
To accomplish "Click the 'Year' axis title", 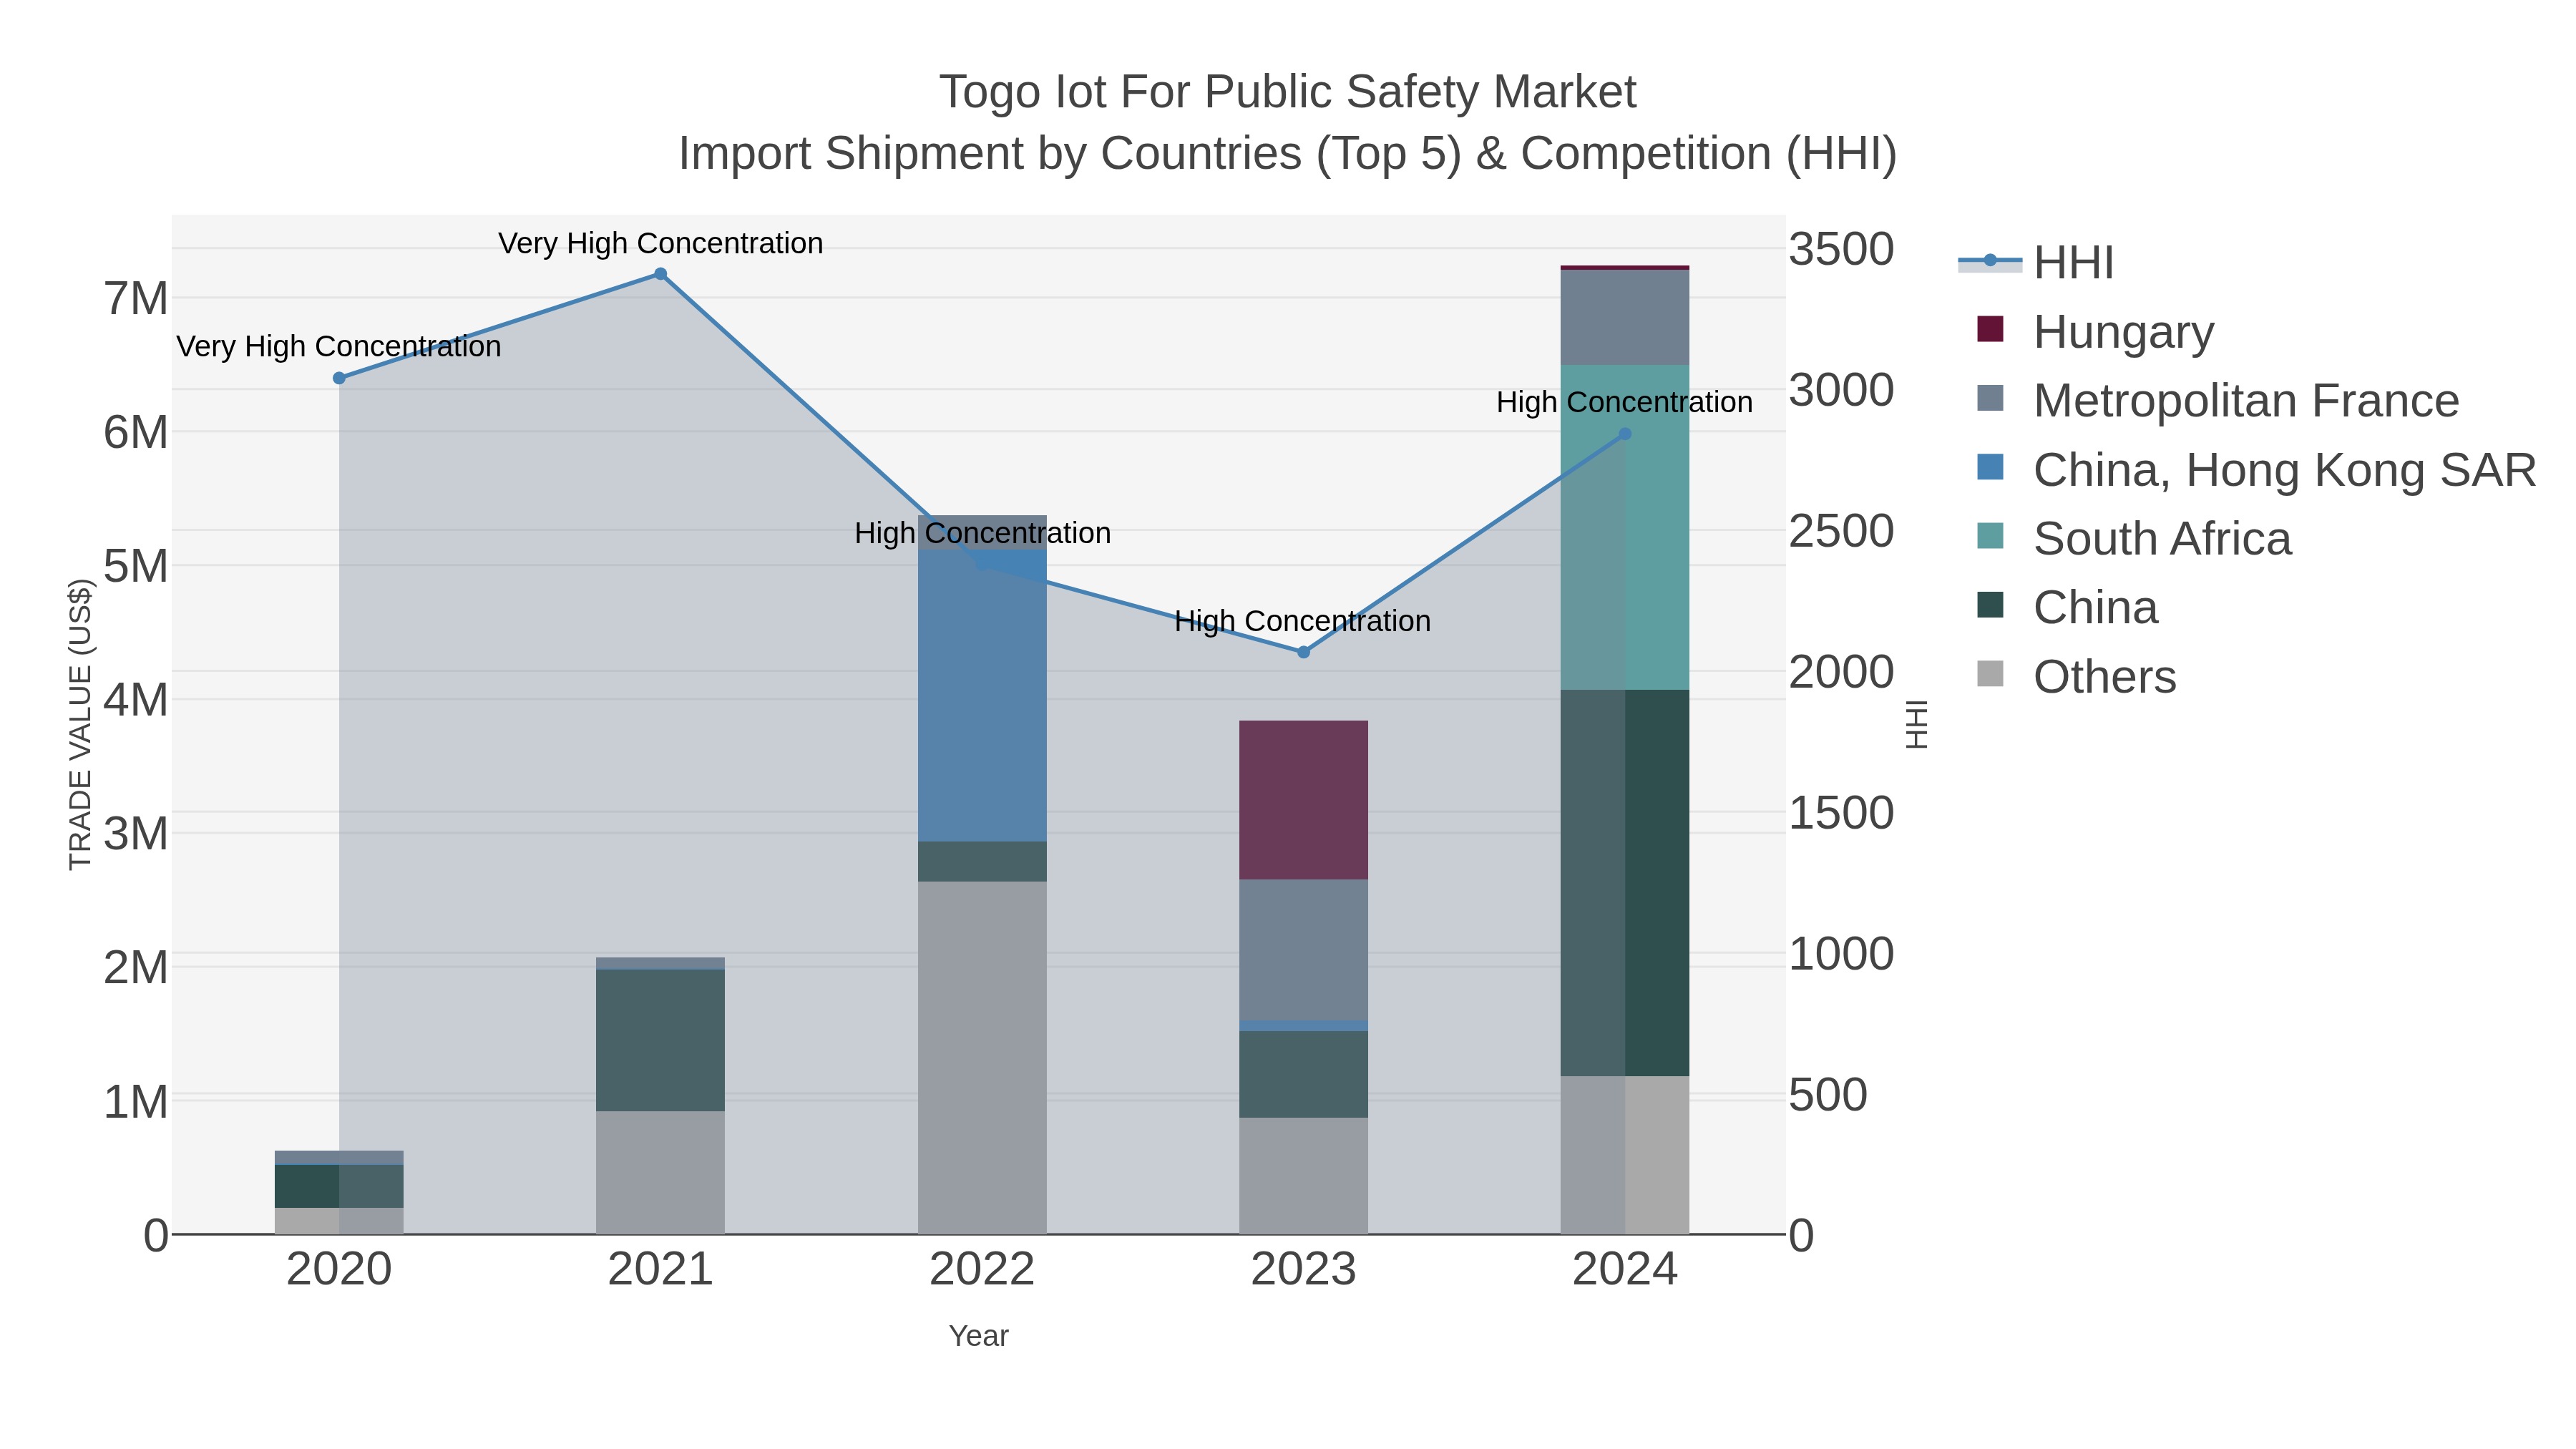I will pos(979,1336).
